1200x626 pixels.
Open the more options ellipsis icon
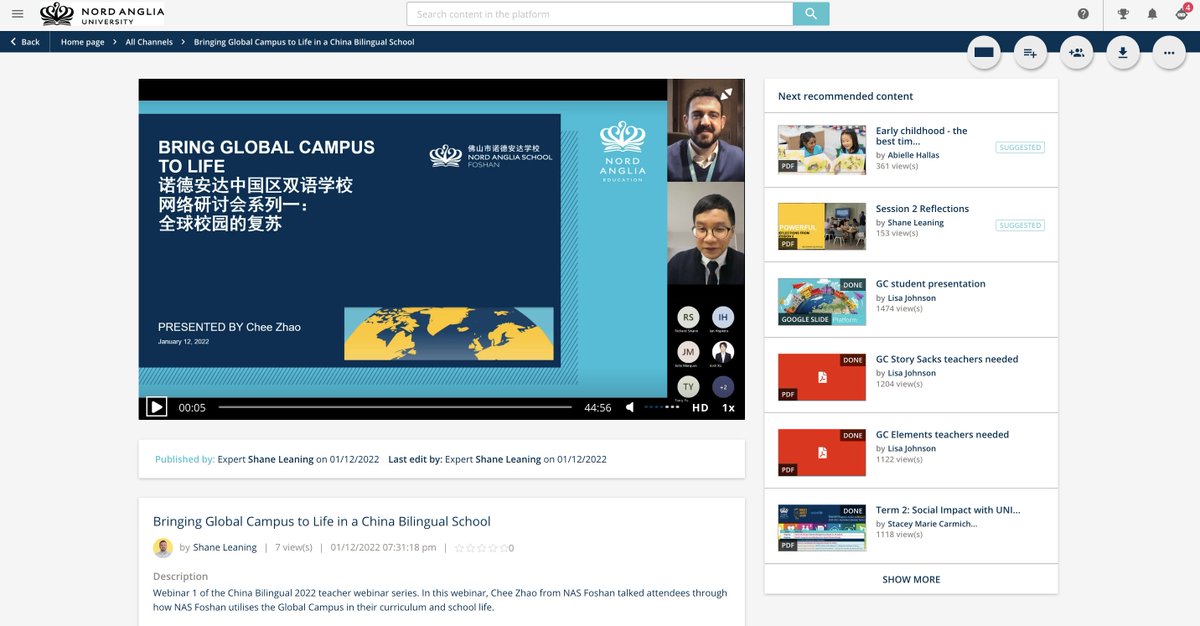[1168, 52]
